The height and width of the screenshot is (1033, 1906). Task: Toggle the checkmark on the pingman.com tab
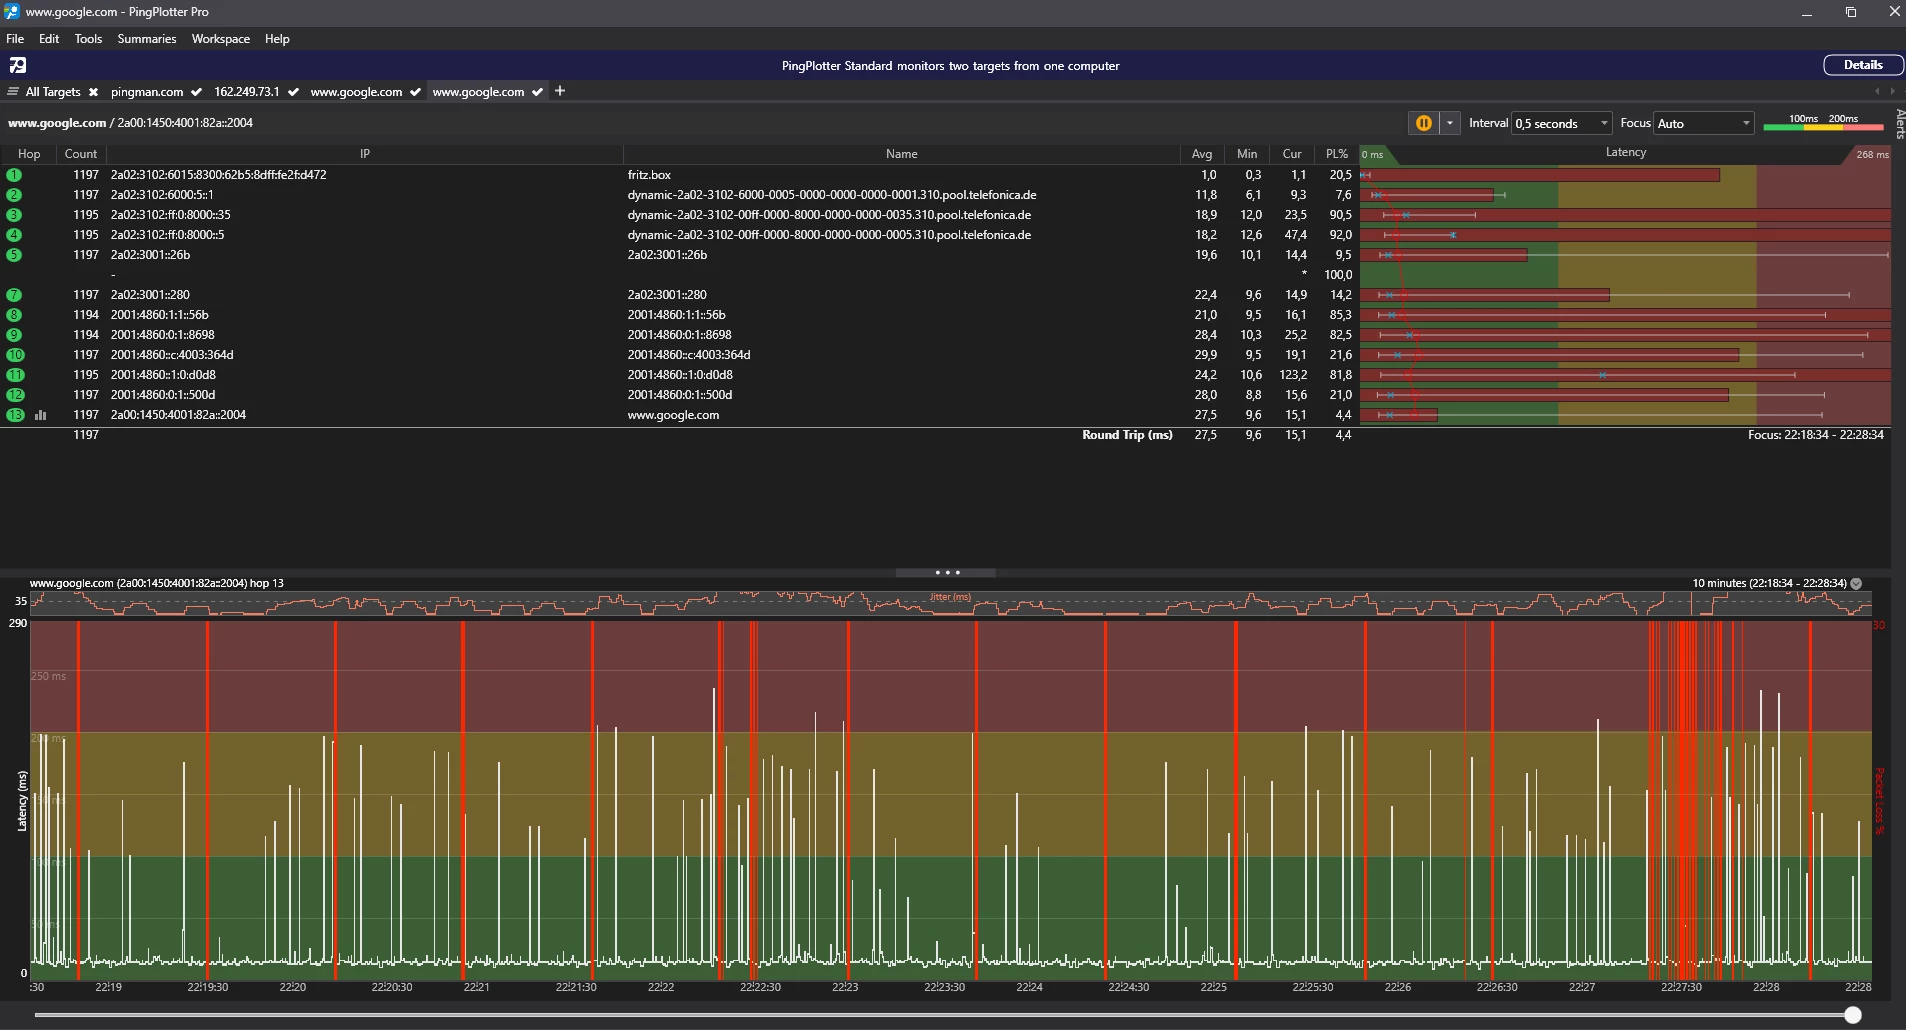click(196, 92)
